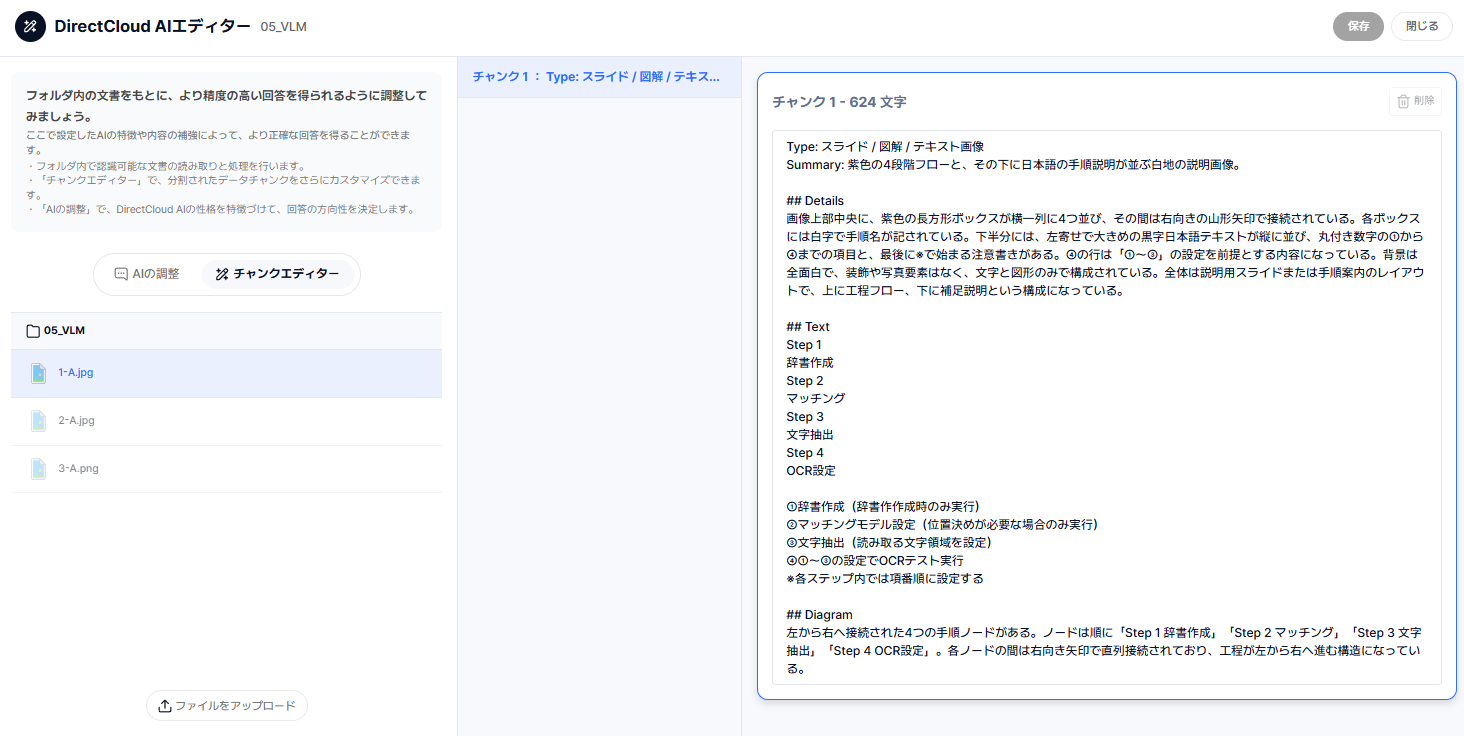Screen dimensions: 1464x736
Task: Click the '## Diagram' line in the editor
Action: [x=819, y=615]
